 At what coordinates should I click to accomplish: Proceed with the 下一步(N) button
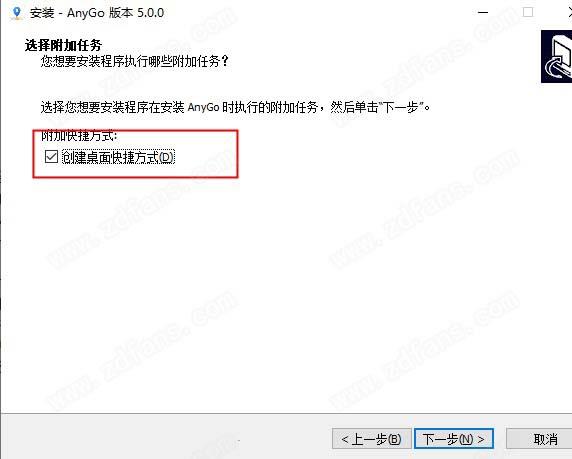454,439
